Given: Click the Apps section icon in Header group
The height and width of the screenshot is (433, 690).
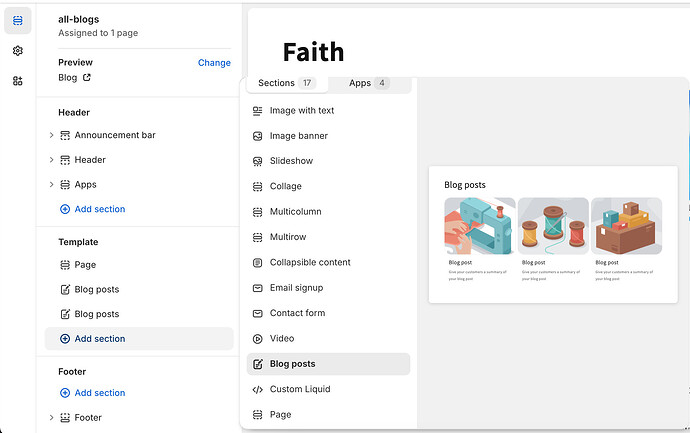Looking at the screenshot, I should [x=65, y=184].
